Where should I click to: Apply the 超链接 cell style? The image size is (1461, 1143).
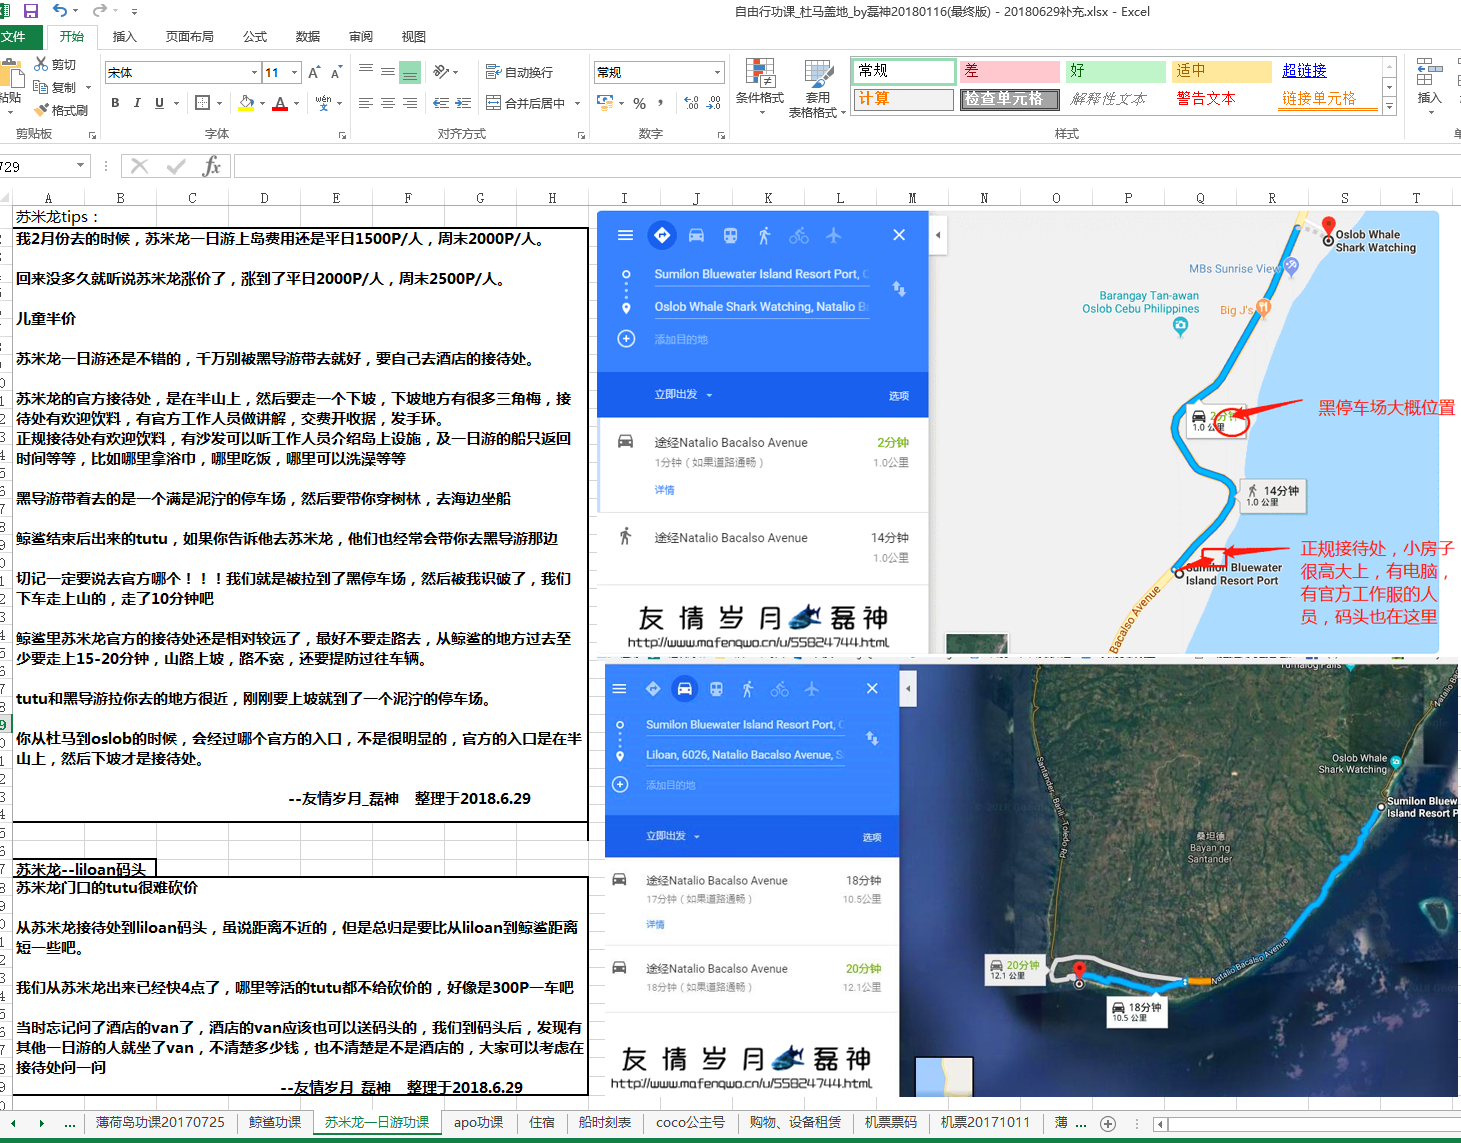click(1328, 71)
